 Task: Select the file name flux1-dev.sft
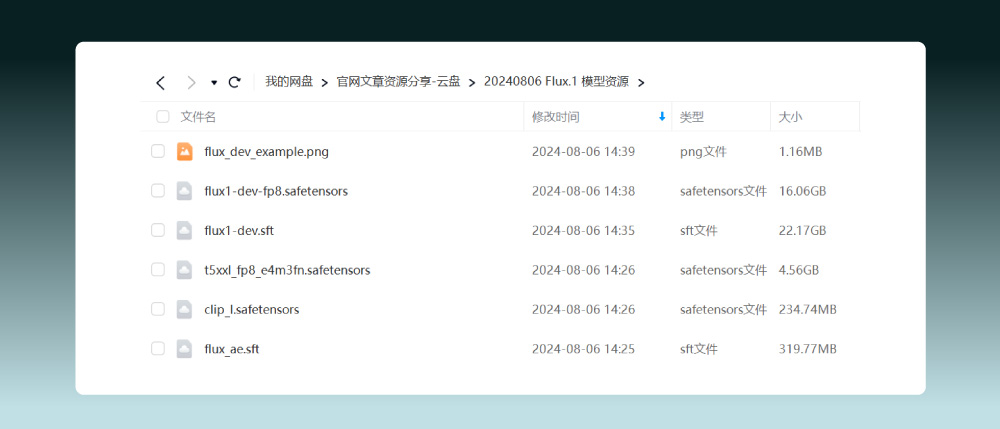(239, 231)
